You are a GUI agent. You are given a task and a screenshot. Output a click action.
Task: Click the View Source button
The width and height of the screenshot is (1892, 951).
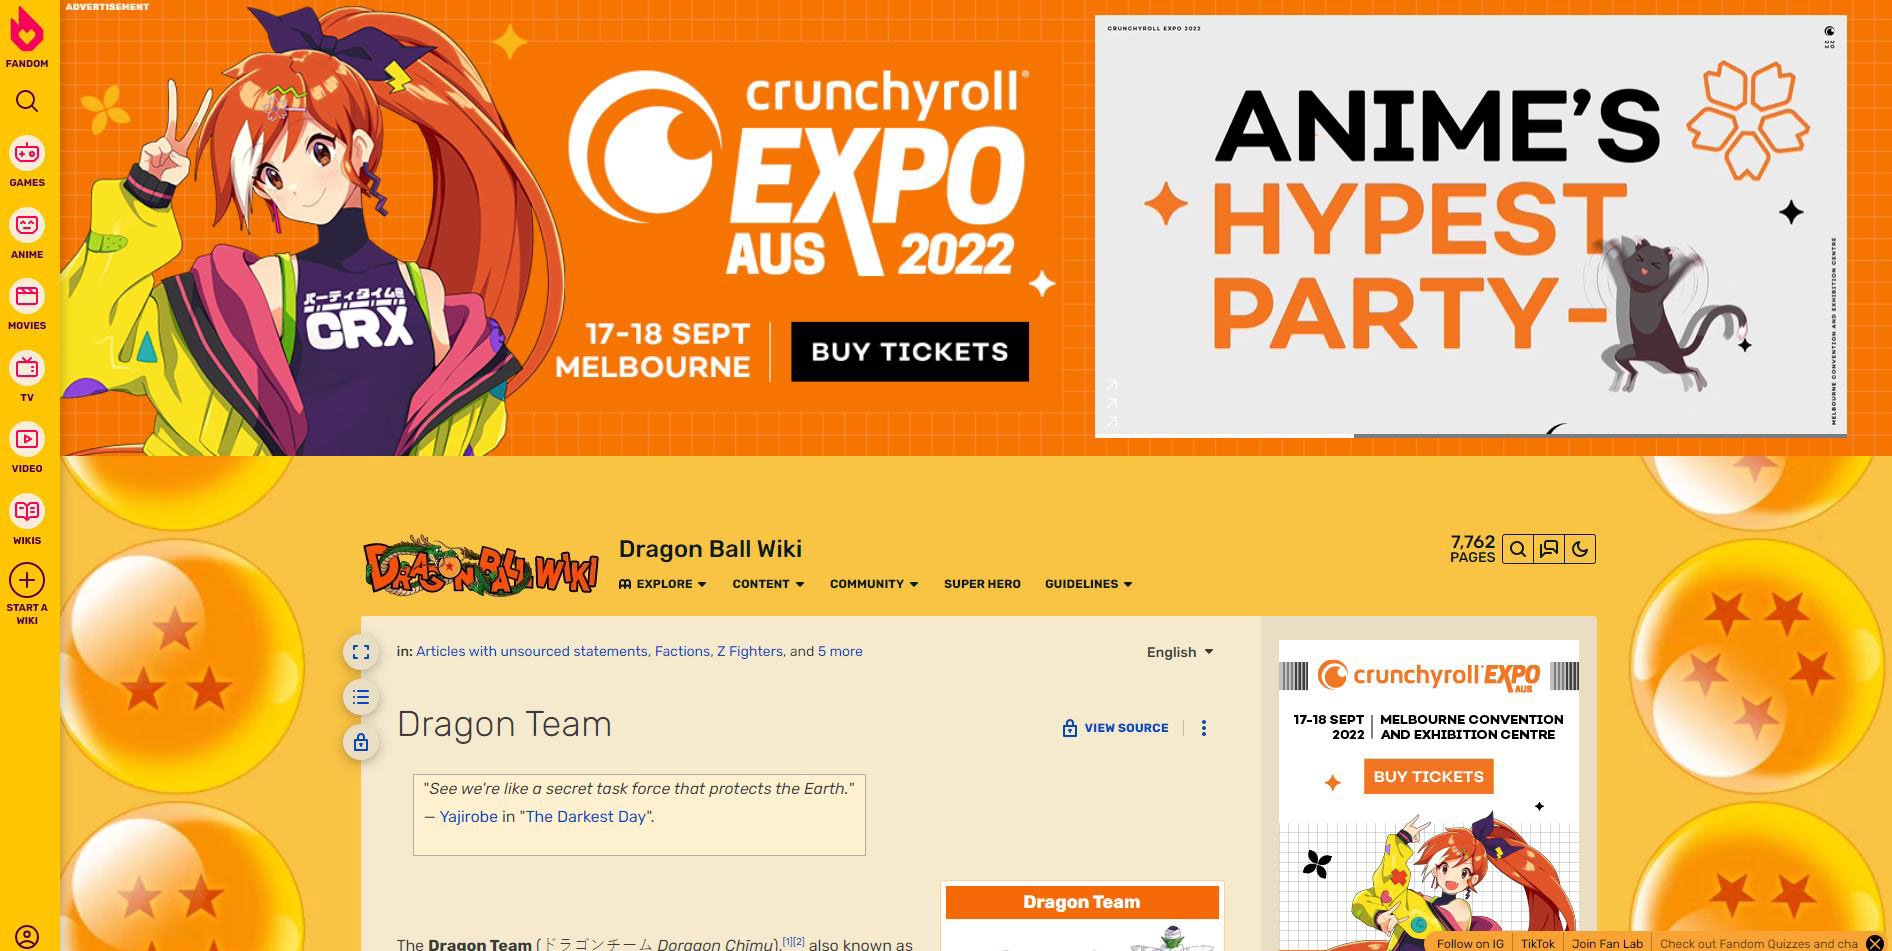(x=1115, y=728)
